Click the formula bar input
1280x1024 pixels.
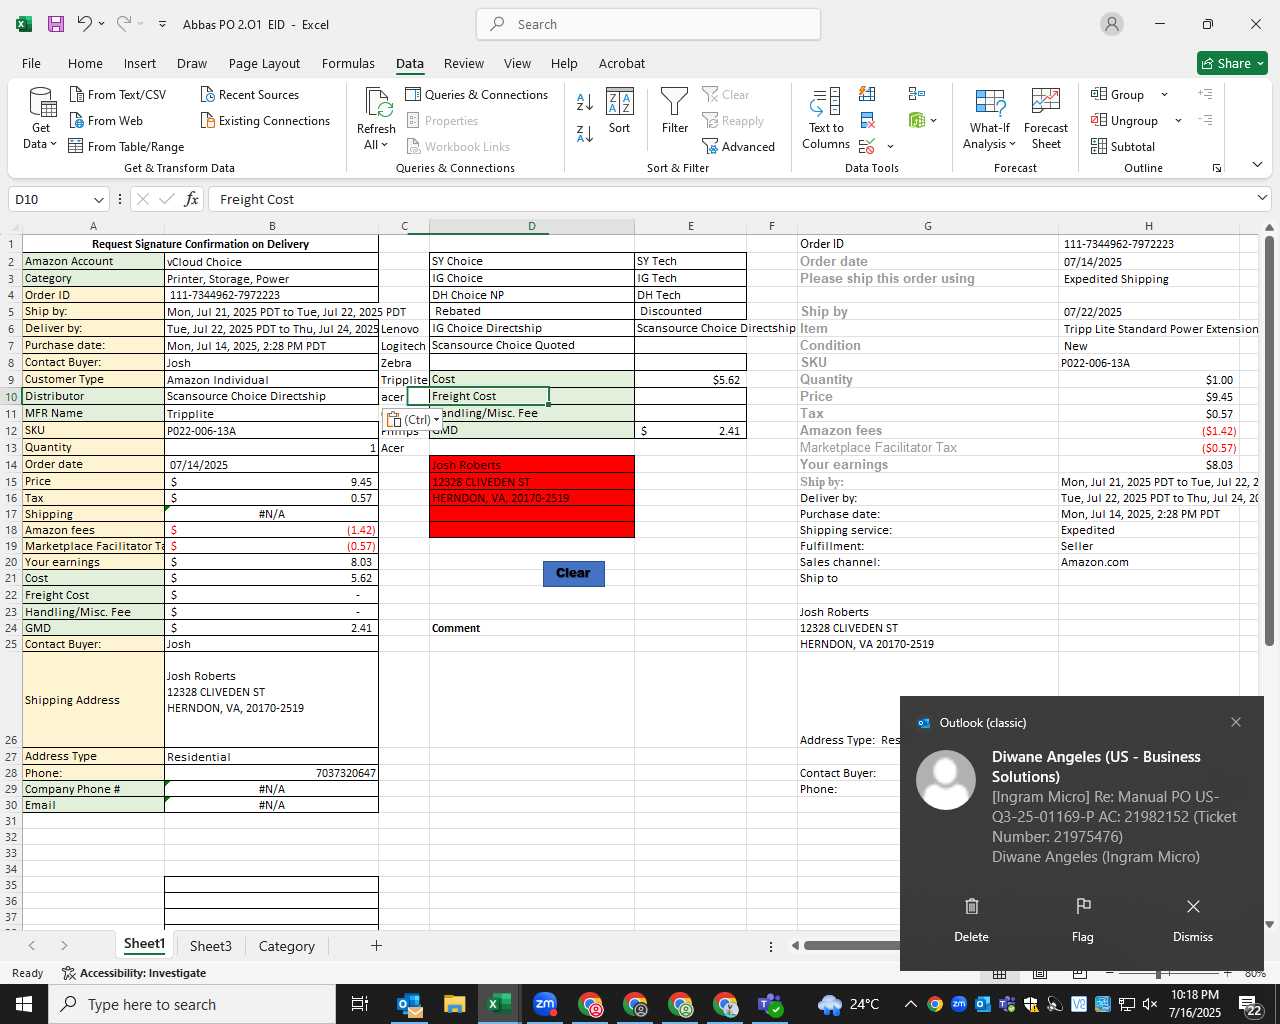(x=730, y=199)
